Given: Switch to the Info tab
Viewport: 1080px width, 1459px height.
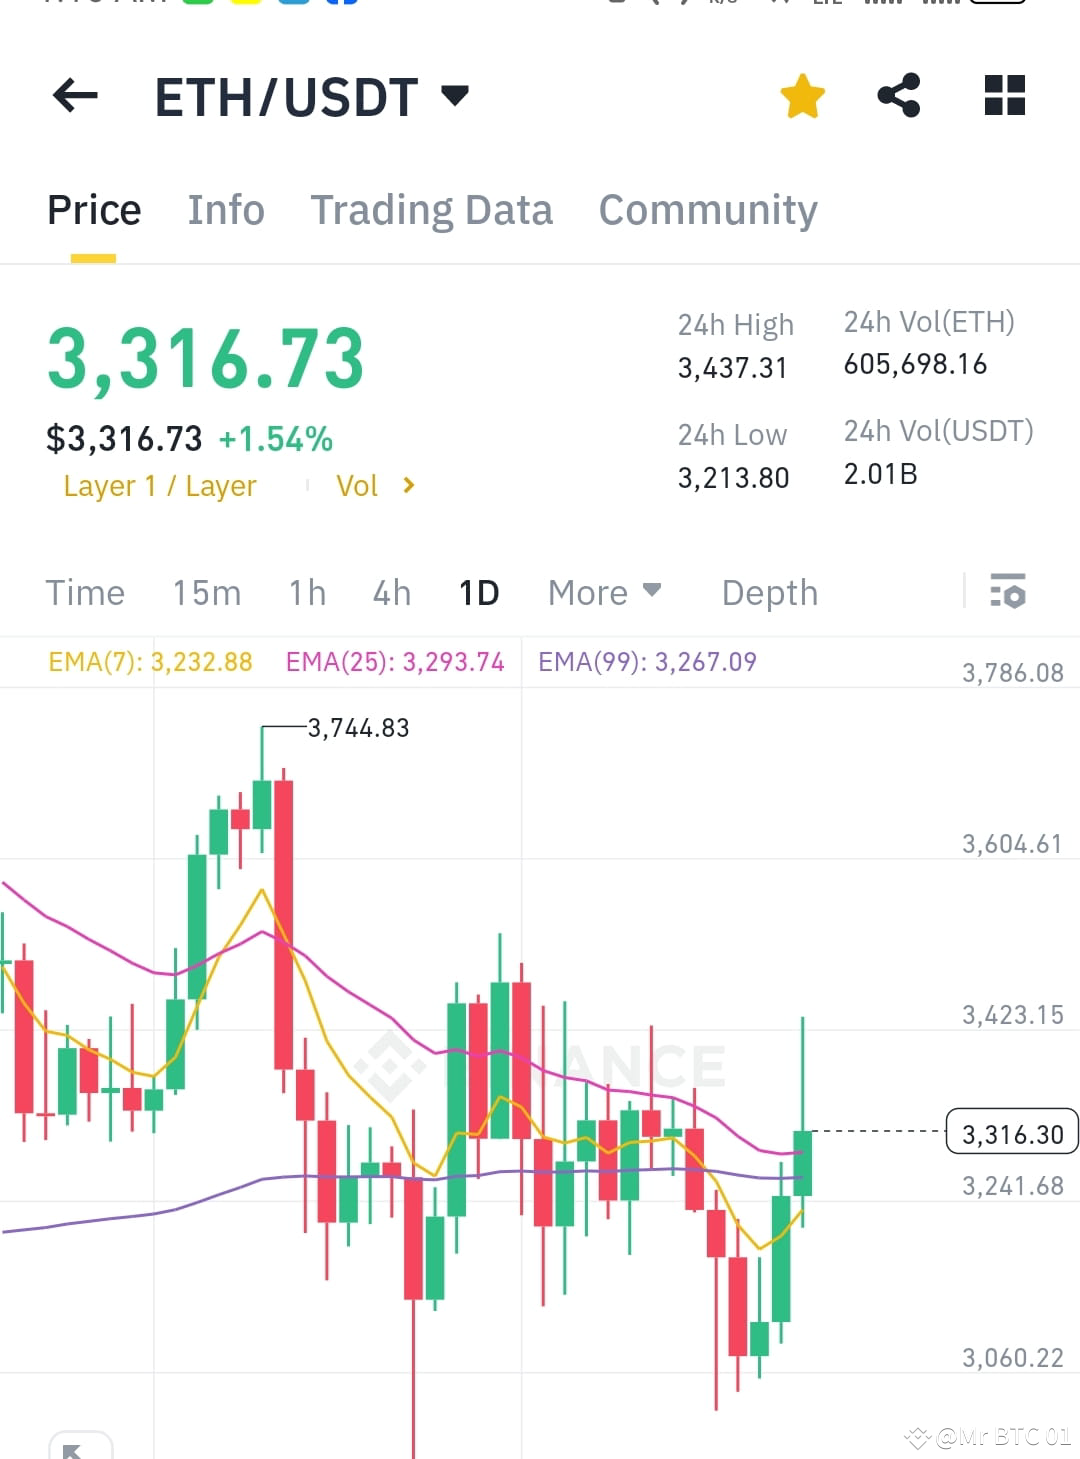Looking at the screenshot, I should coord(225,210).
